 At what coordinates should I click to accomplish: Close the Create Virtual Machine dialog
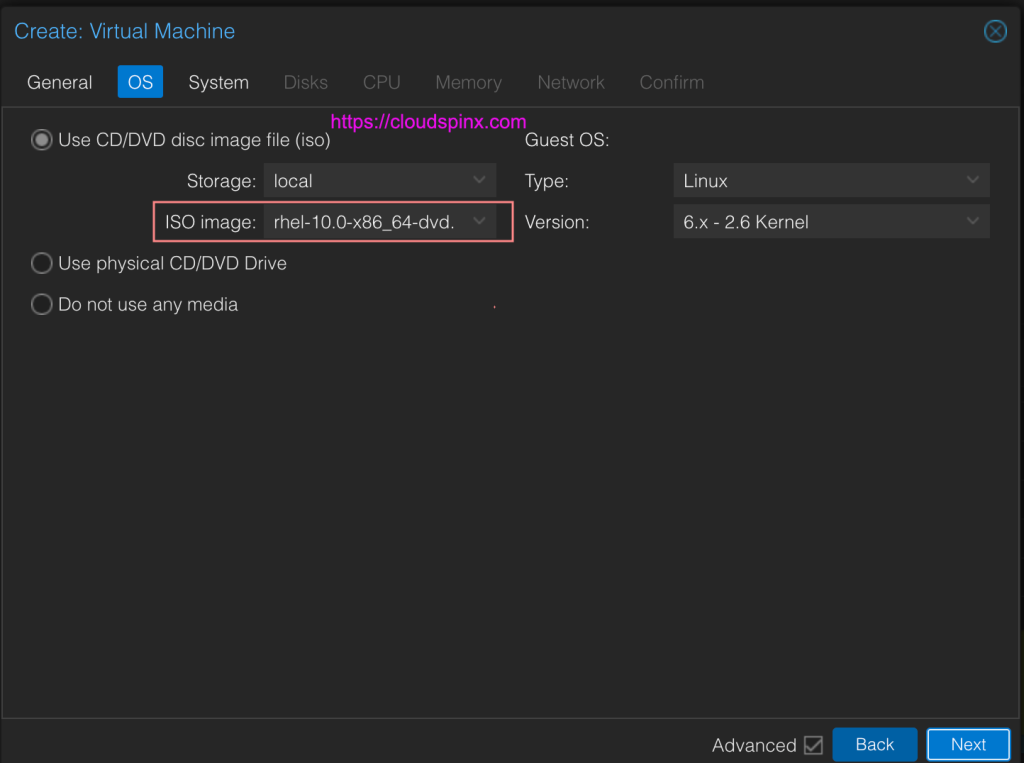[995, 31]
